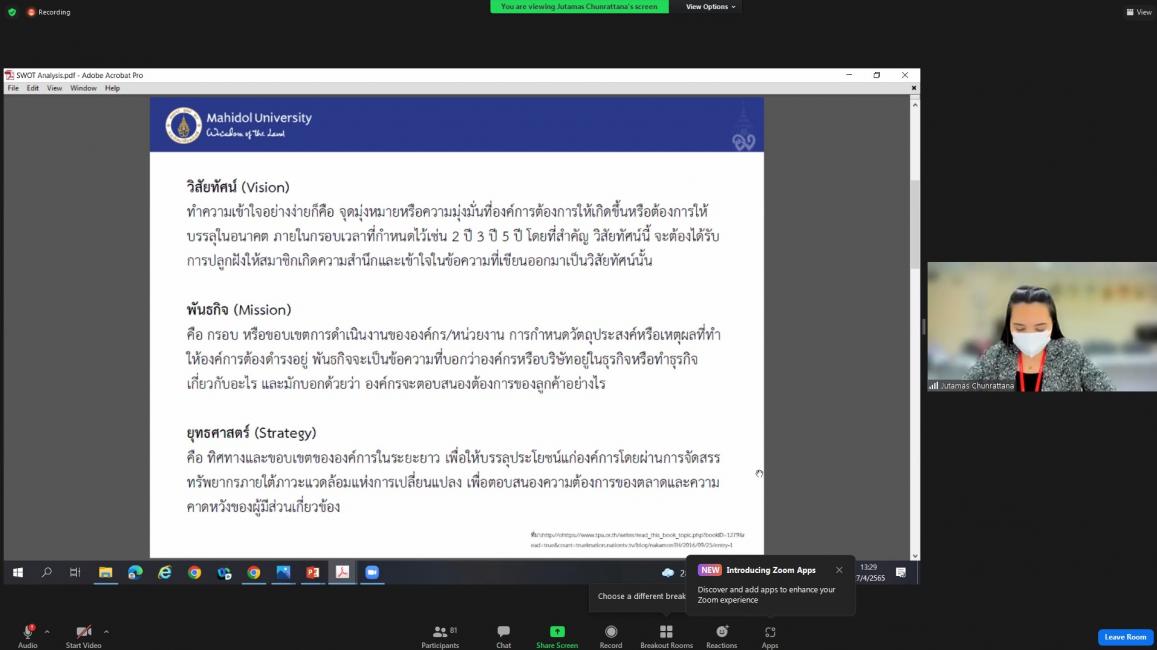Open the Chat panel
The width and height of the screenshot is (1157, 650).
(x=503, y=636)
